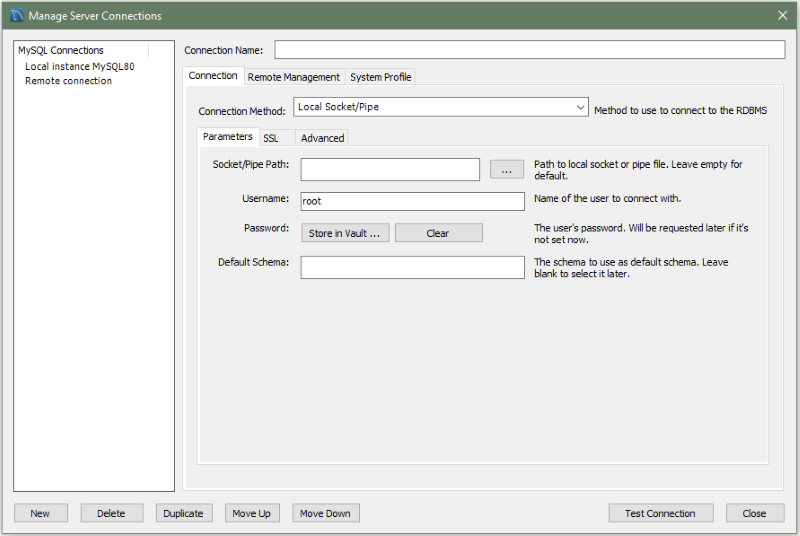Click the Username field containing root
The width and height of the screenshot is (800, 536).
pos(412,201)
